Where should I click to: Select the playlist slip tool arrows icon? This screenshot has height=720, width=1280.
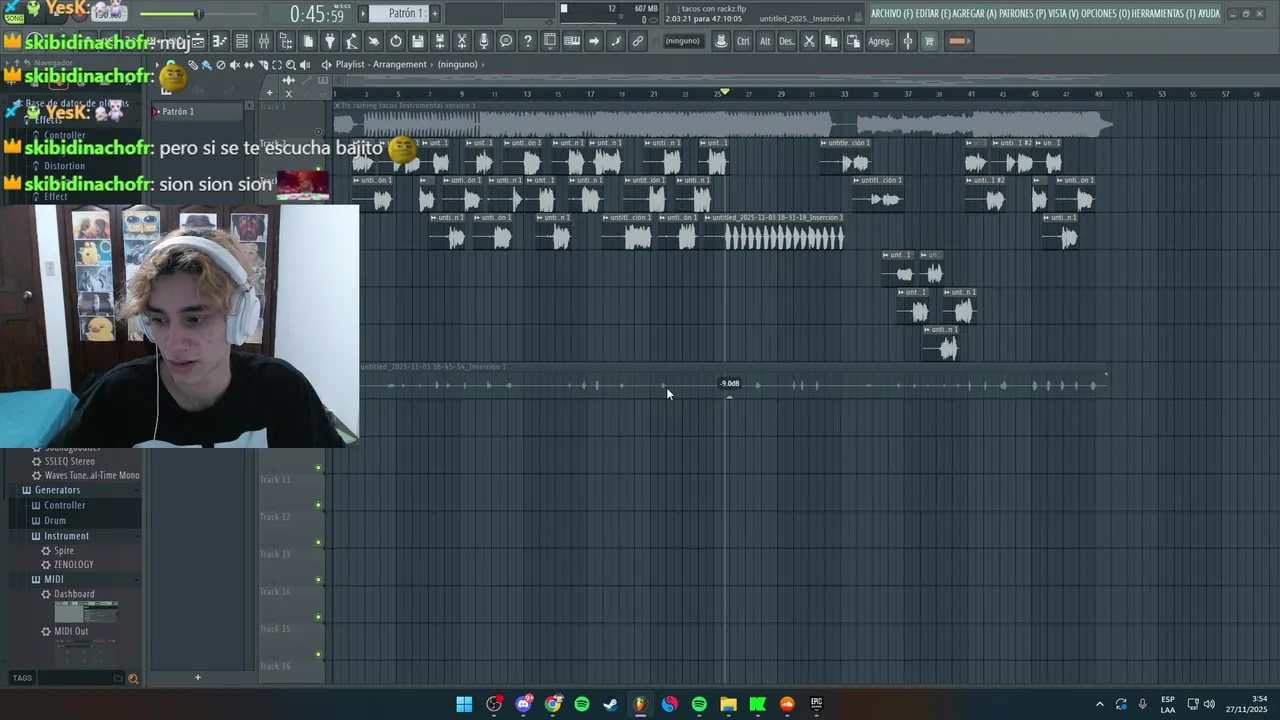tap(249, 65)
